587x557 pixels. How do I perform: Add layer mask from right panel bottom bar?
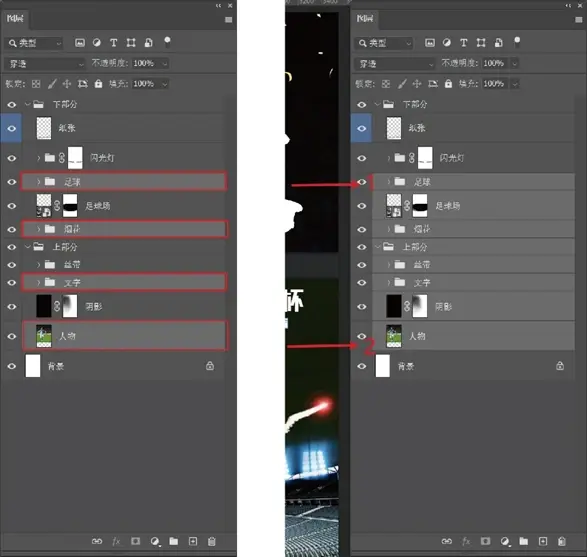486,541
